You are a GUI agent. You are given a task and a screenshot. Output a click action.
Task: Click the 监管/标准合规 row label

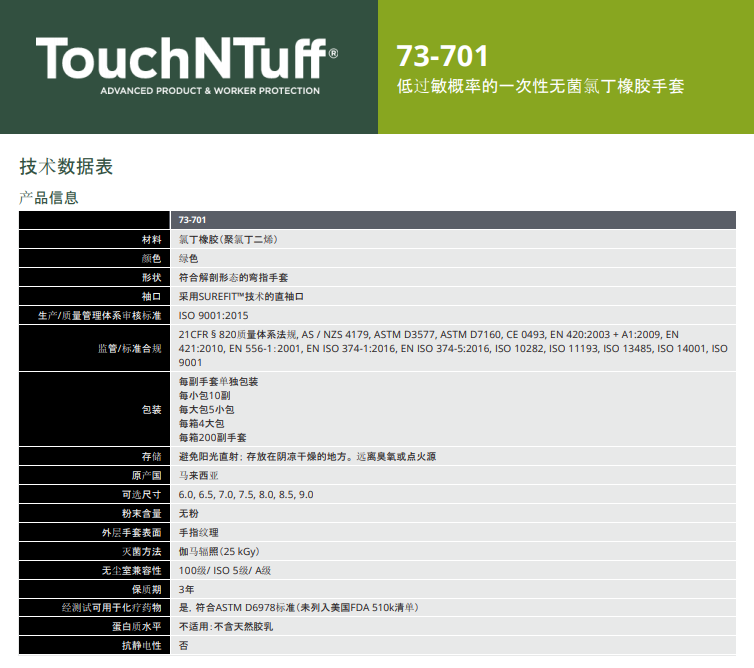pyautogui.click(x=122, y=348)
